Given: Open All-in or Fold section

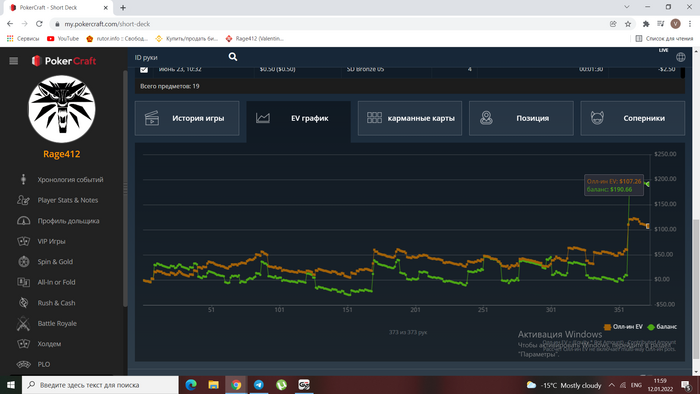Looking at the screenshot, I should pyautogui.click(x=56, y=282).
